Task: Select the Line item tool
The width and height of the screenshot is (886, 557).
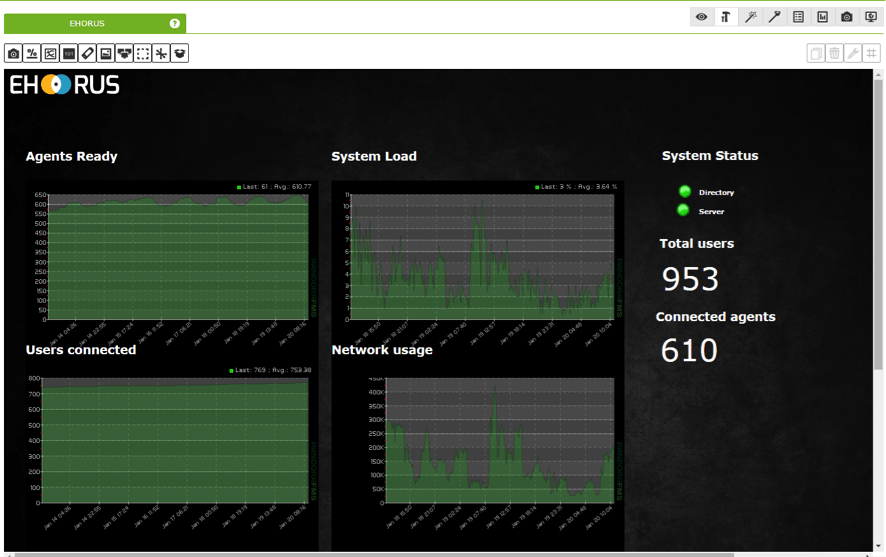Action: (x=161, y=54)
